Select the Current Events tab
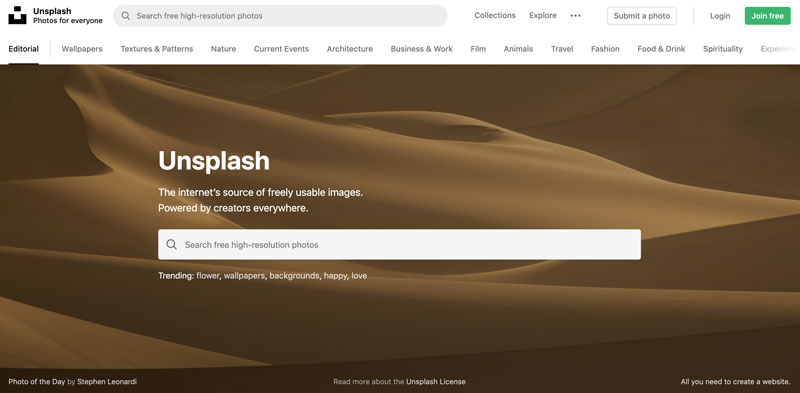The width and height of the screenshot is (800, 393). 281,49
